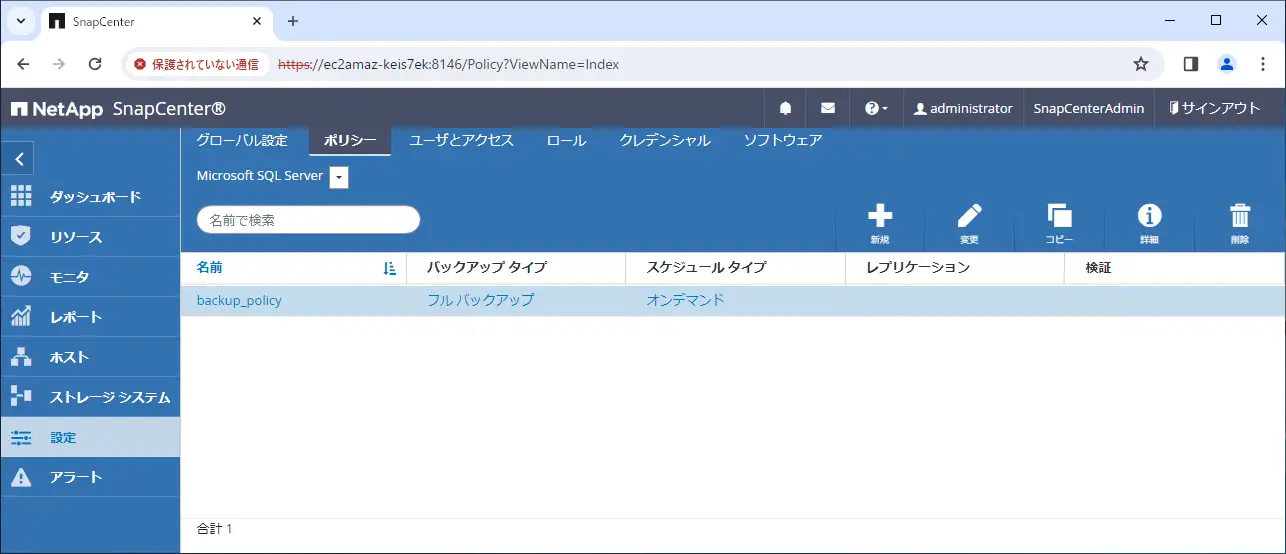Click the reports chart icon
This screenshot has height=554, width=1286.
pyautogui.click(x=21, y=316)
